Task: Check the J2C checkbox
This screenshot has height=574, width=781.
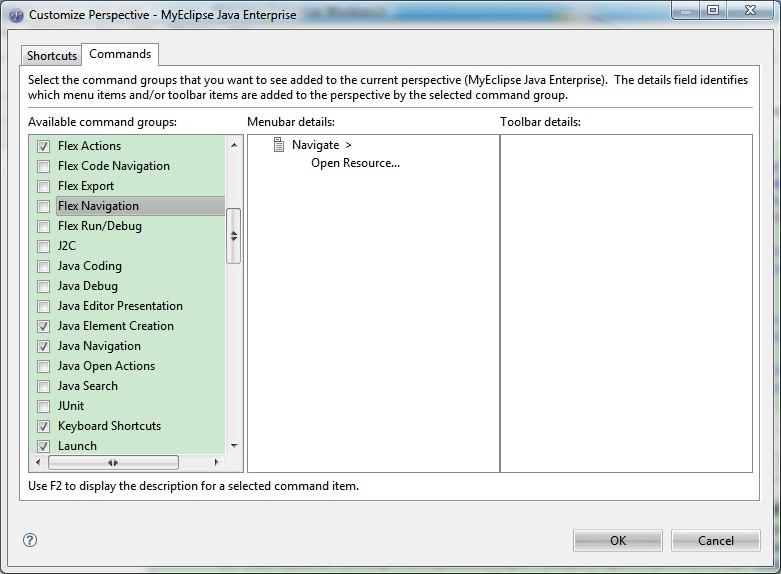Action: point(43,246)
